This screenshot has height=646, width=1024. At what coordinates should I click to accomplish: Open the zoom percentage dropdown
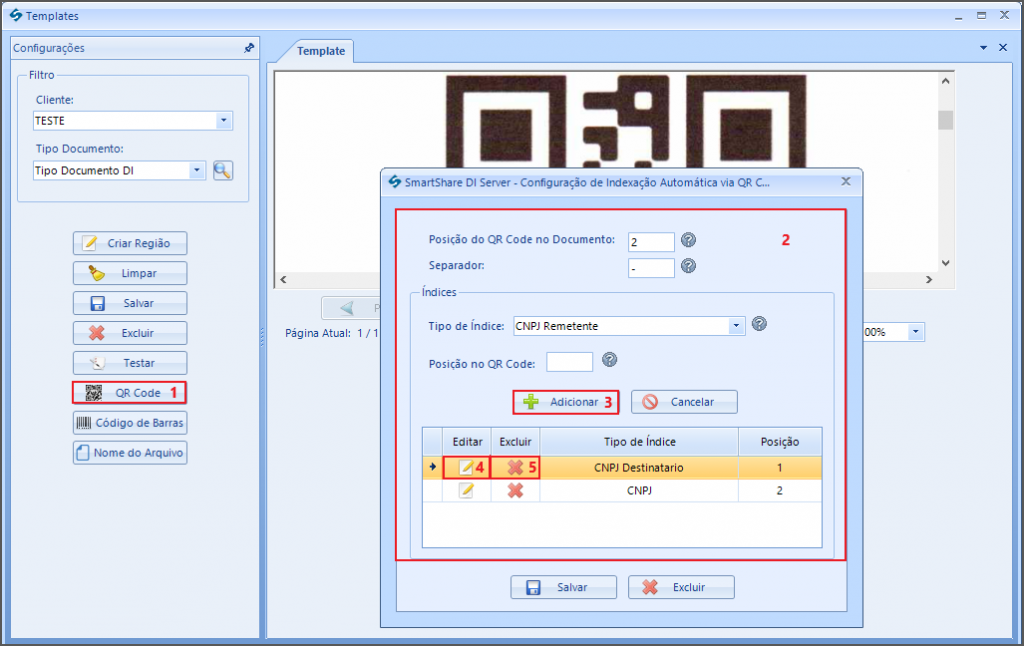[915, 332]
